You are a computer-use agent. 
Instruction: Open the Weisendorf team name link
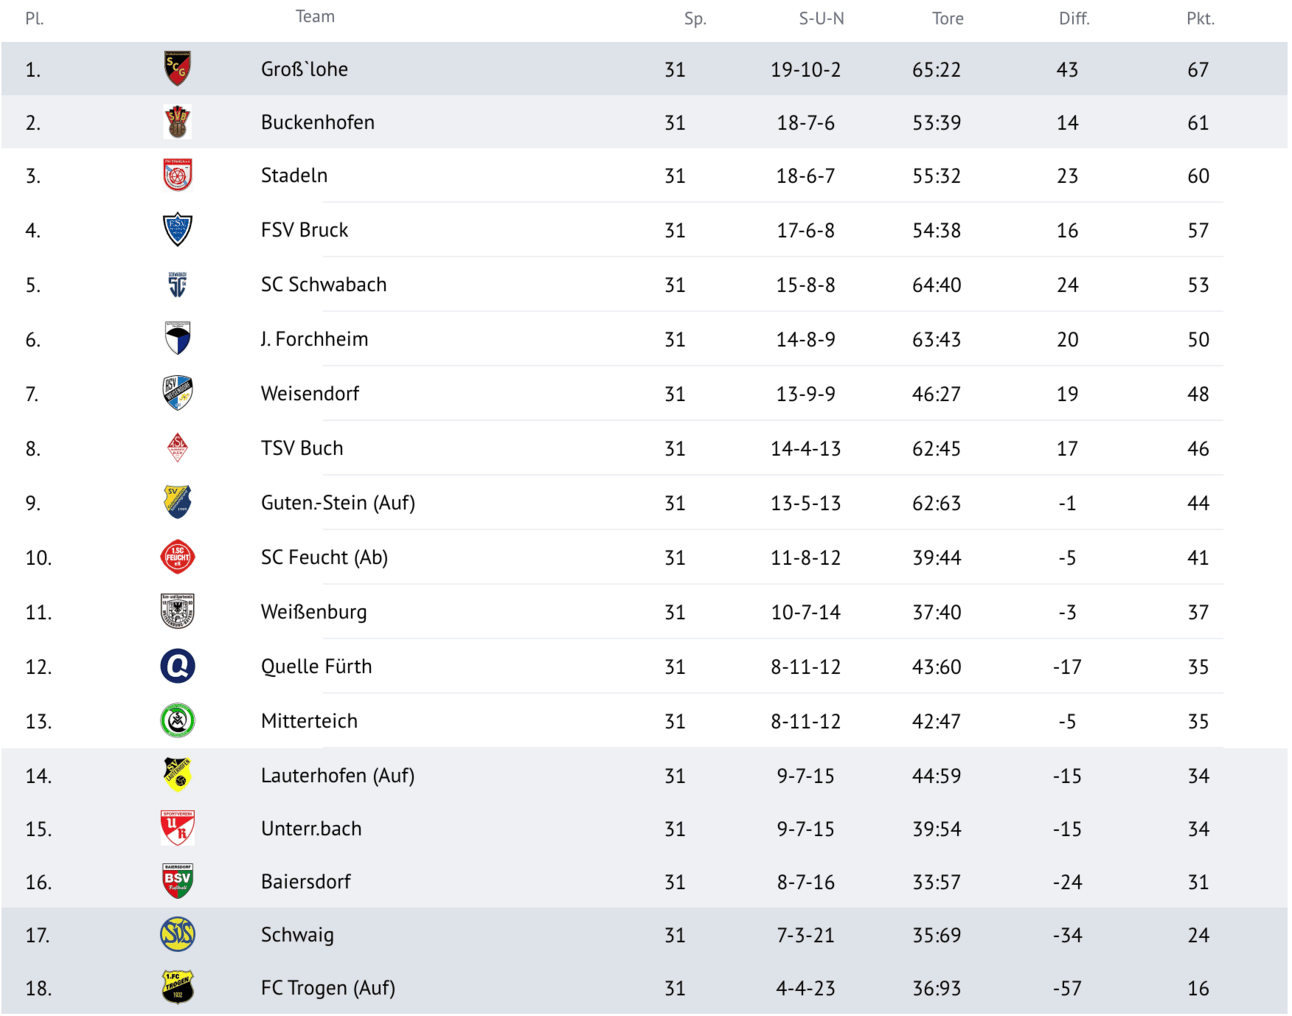309,394
